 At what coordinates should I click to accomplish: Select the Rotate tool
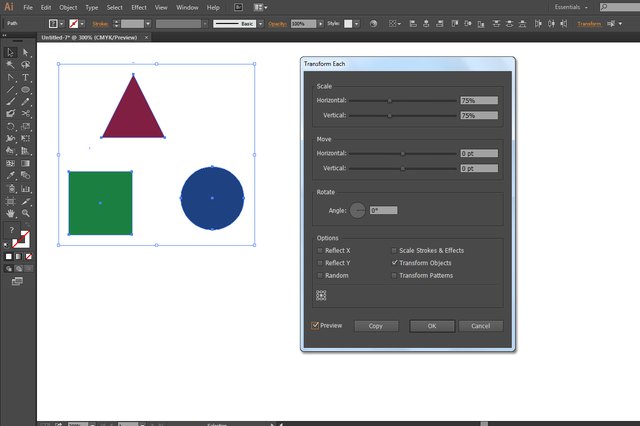pyautogui.click(x=10, y=126)
